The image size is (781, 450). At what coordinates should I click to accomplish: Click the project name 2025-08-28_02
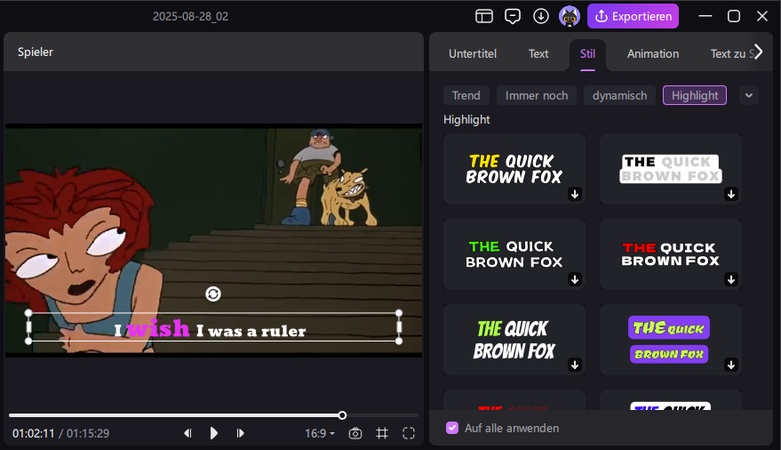tap(190, 16)
